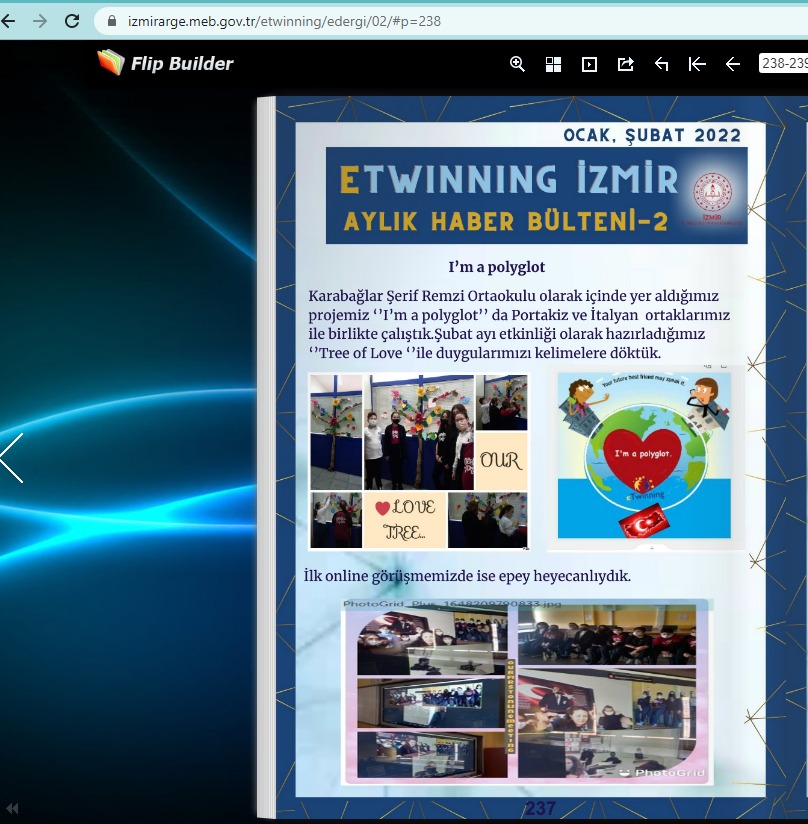Edit the page number field 238-239

pos(783,64)
